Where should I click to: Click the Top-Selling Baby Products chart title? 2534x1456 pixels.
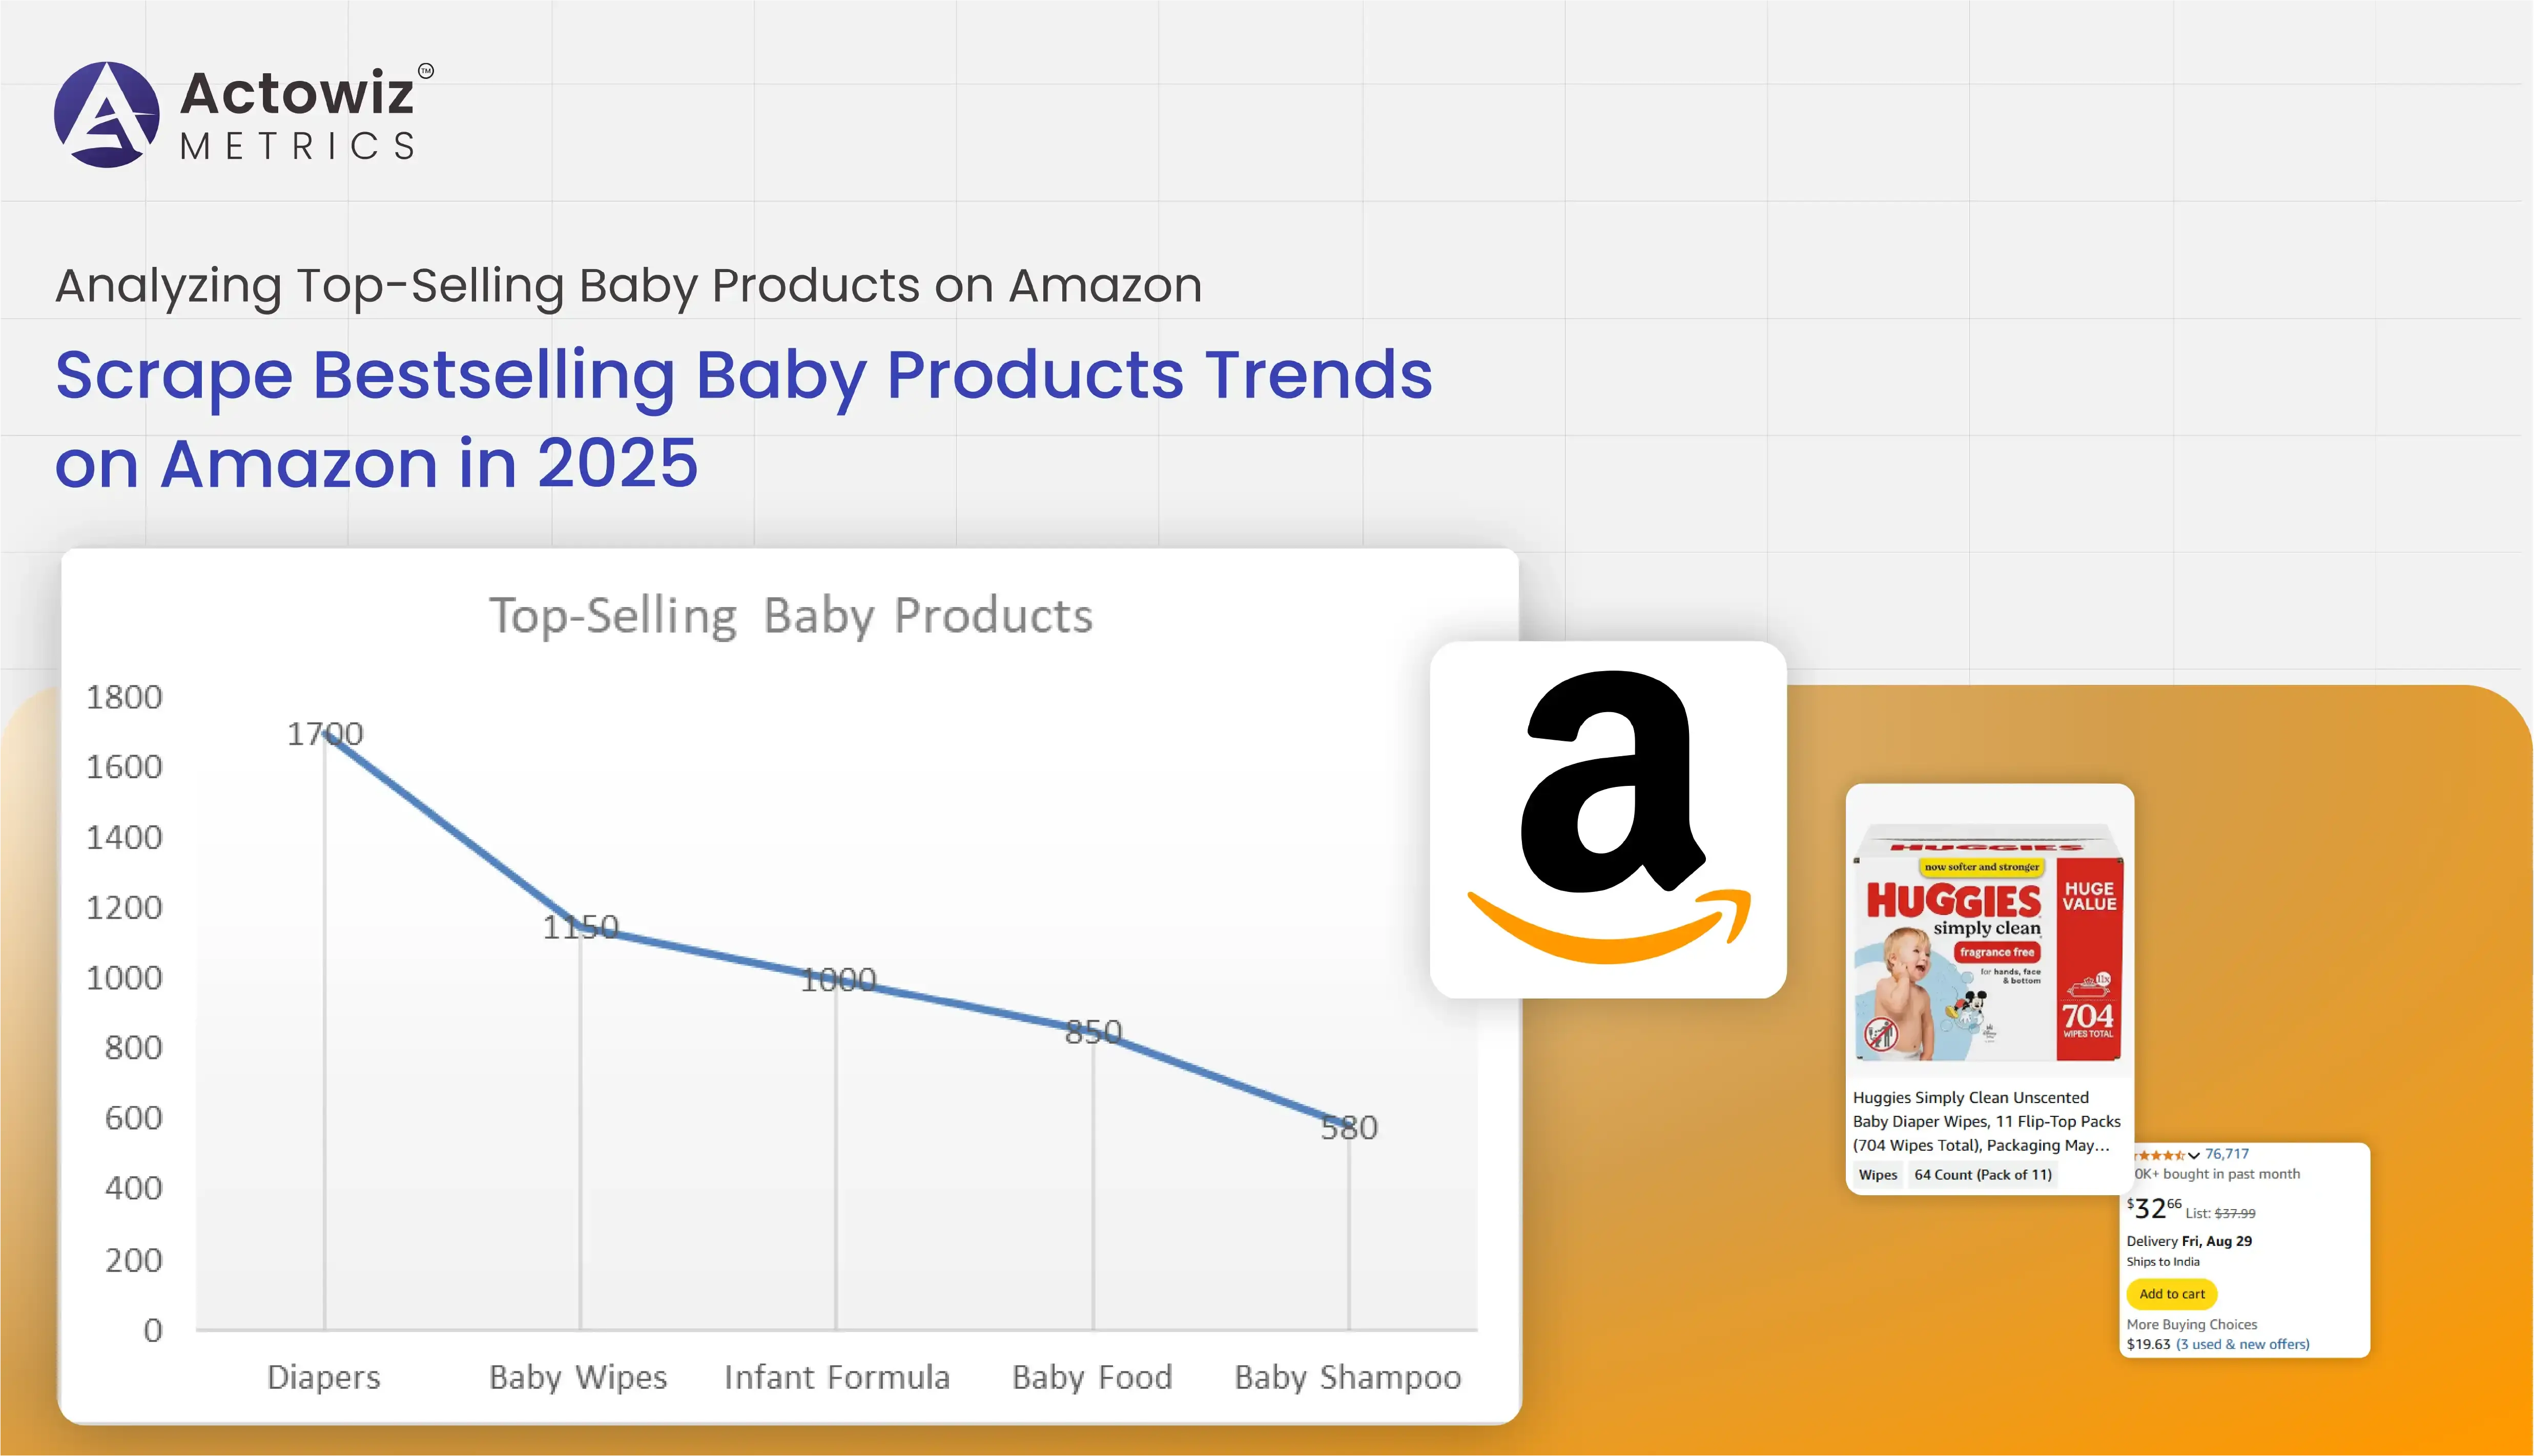click(x=790, y=615)
